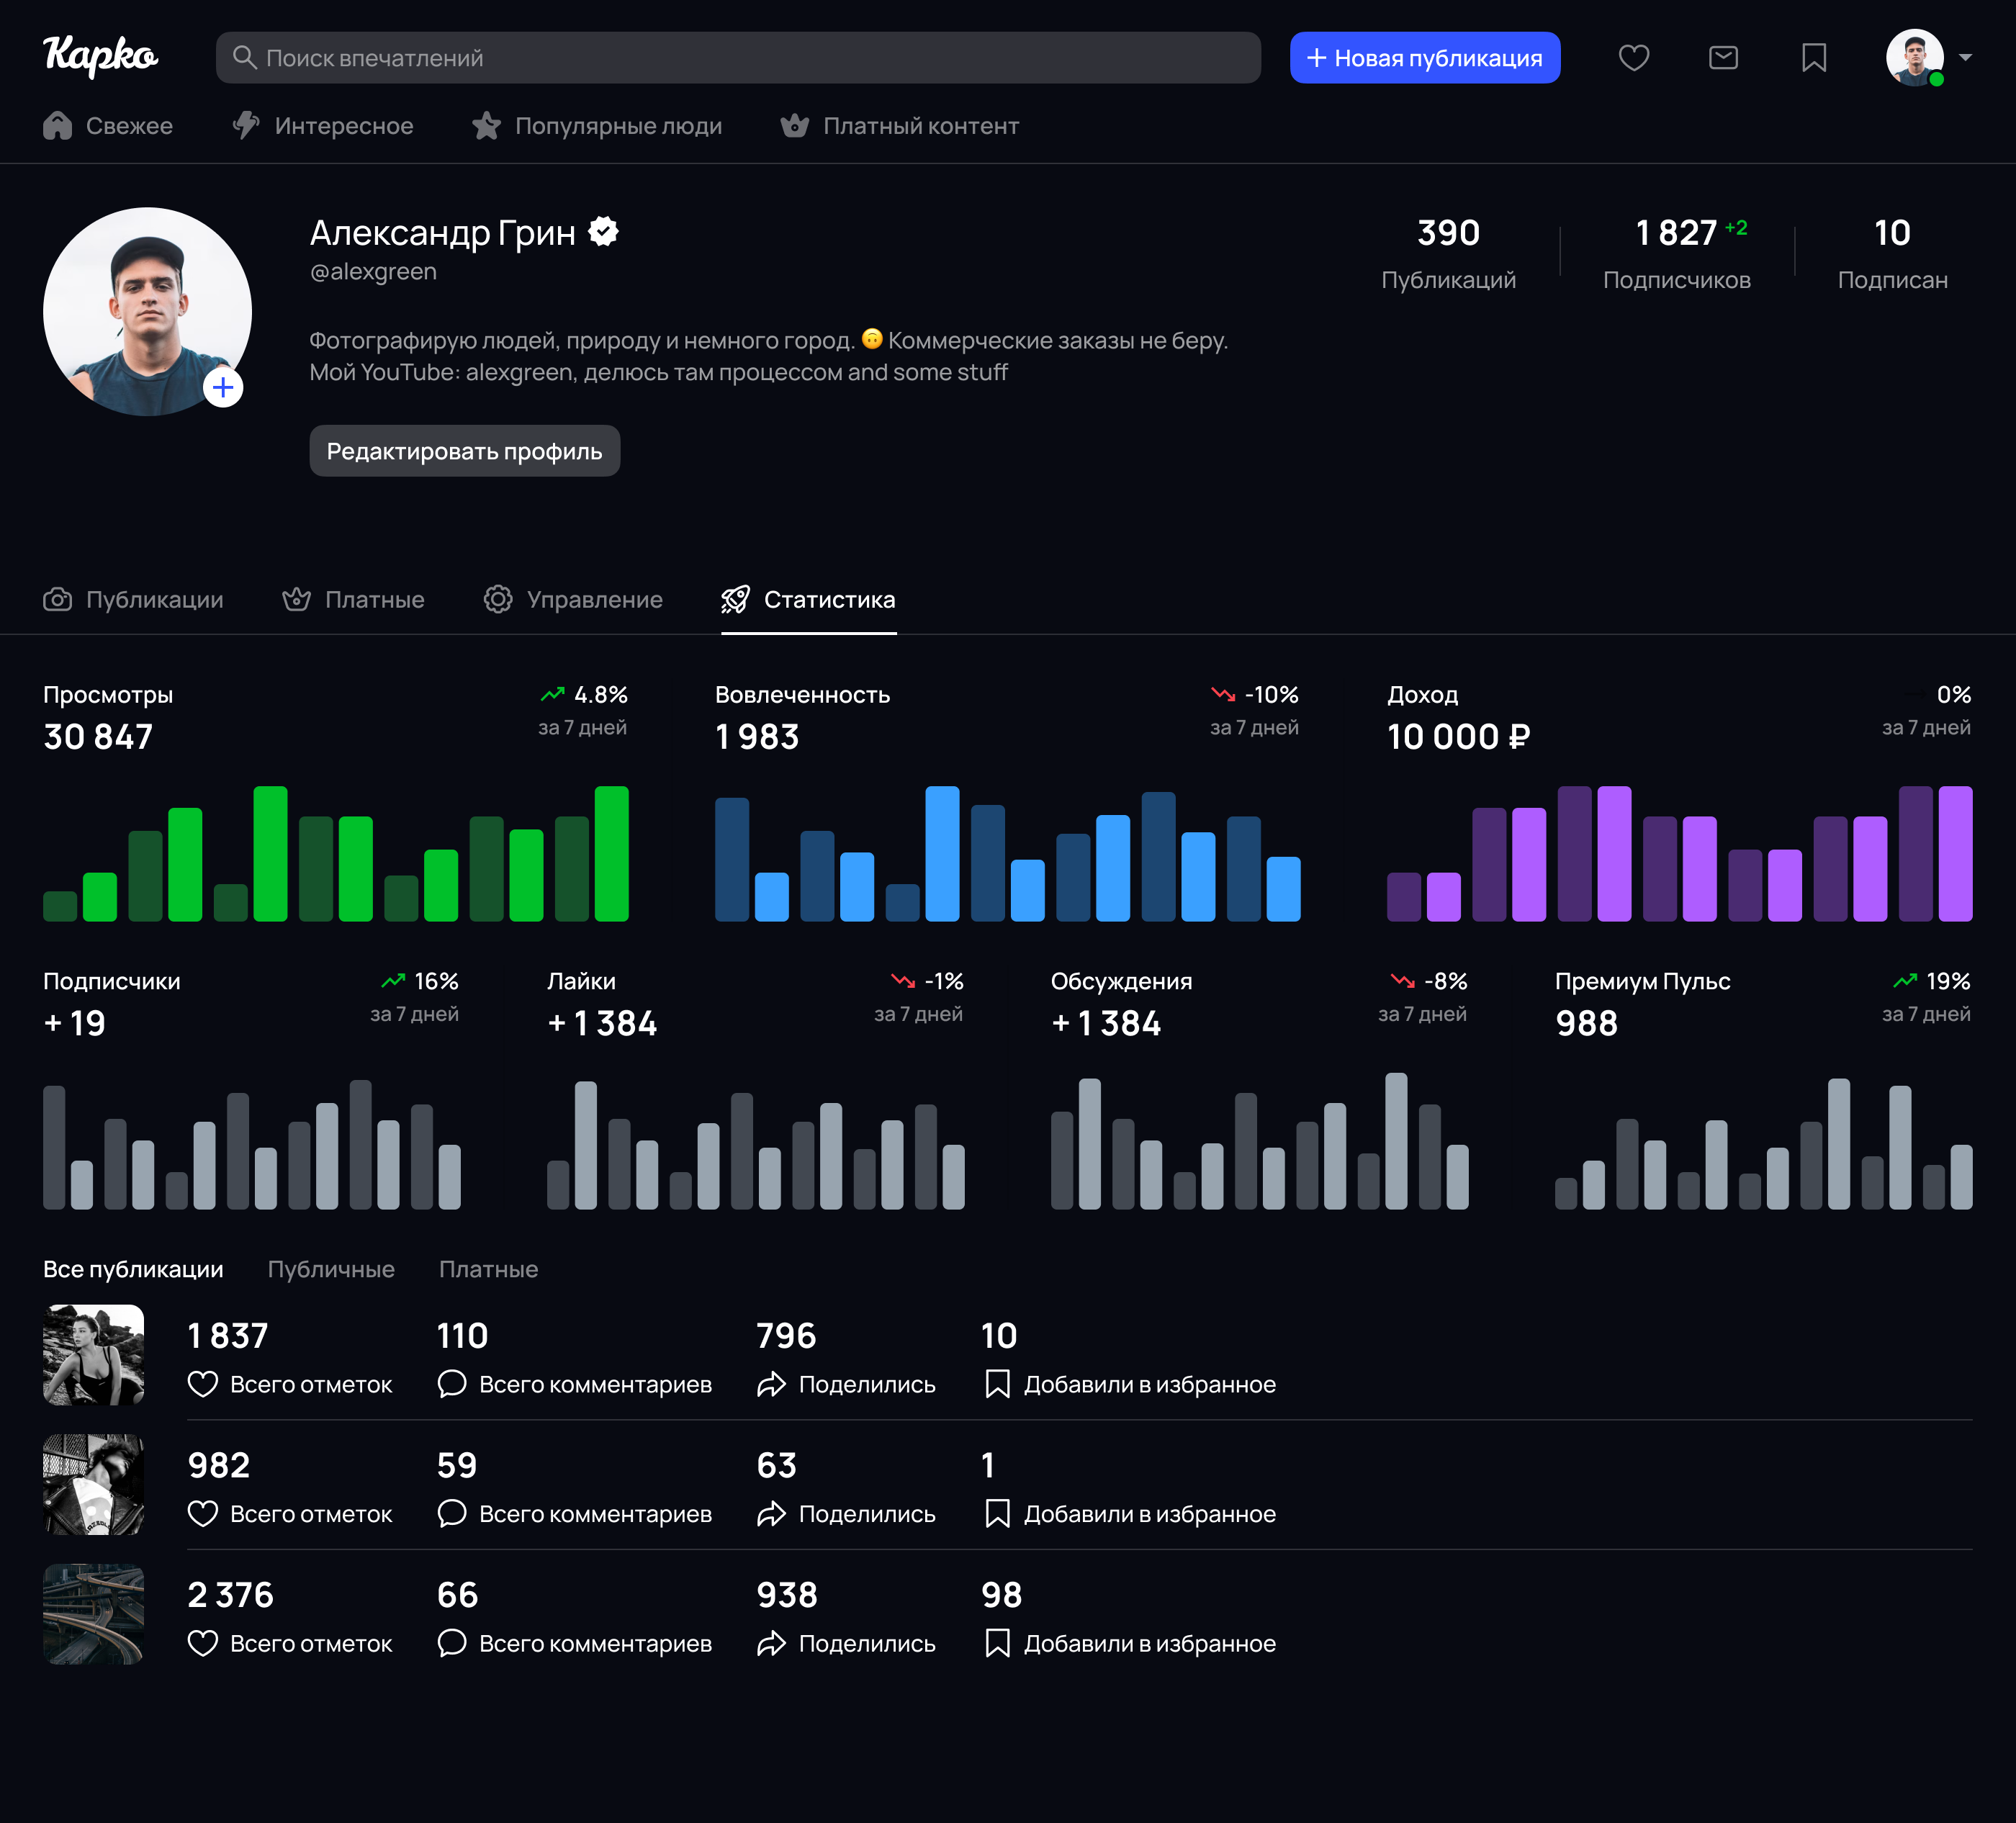Click the Обсуждения heading
This screenshot has width=2016, height=1823.
pos(1121,981)
